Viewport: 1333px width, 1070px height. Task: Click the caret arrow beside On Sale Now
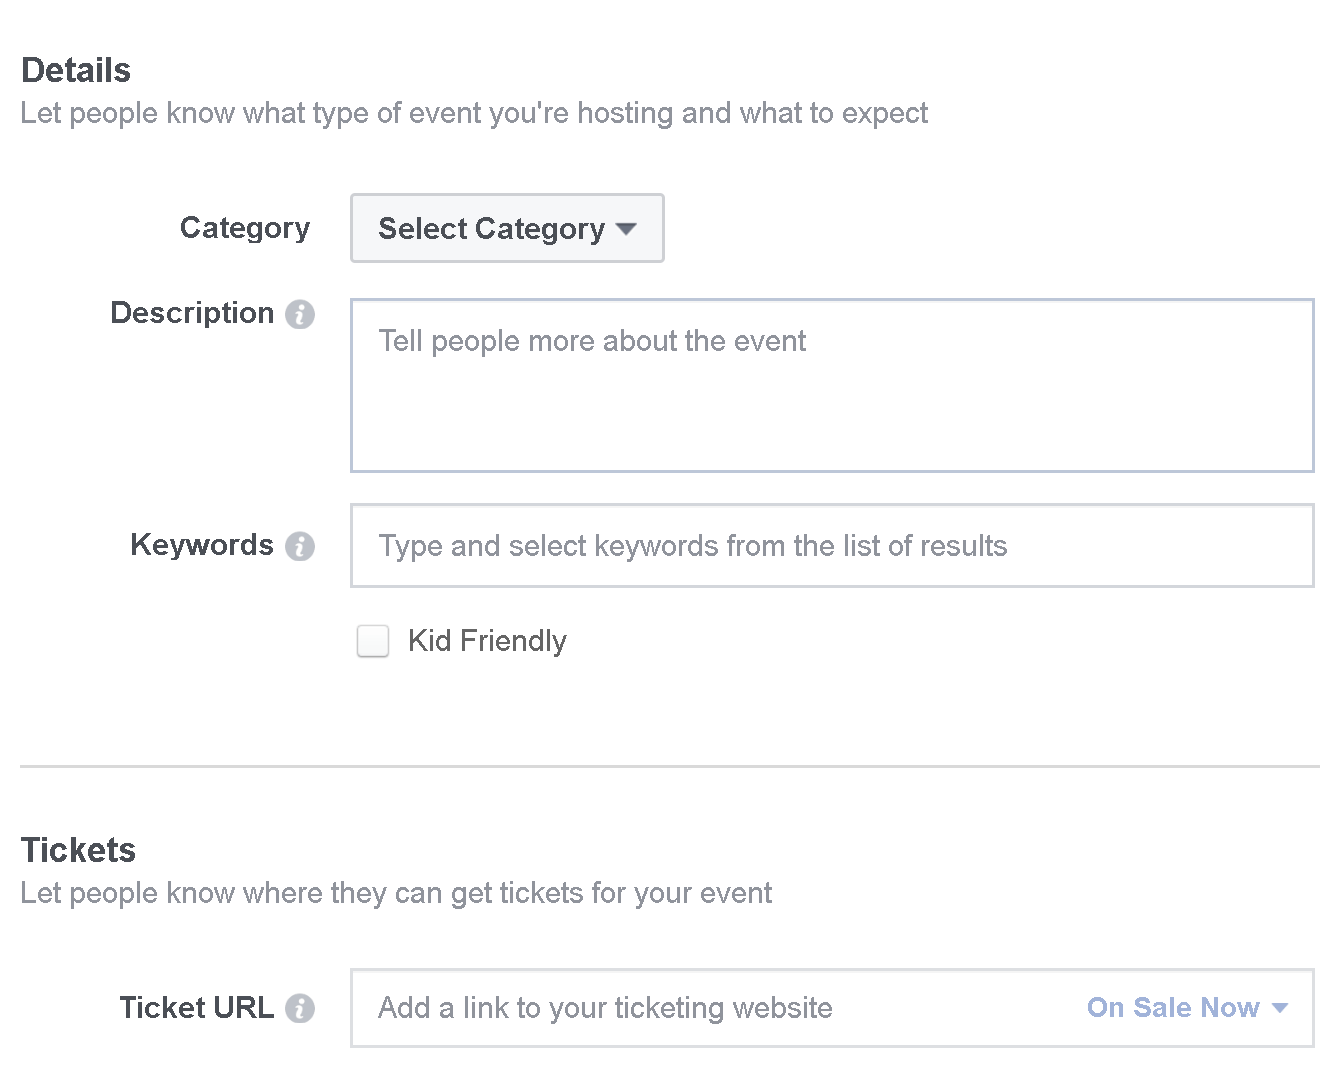[x=1280, y=1008]
